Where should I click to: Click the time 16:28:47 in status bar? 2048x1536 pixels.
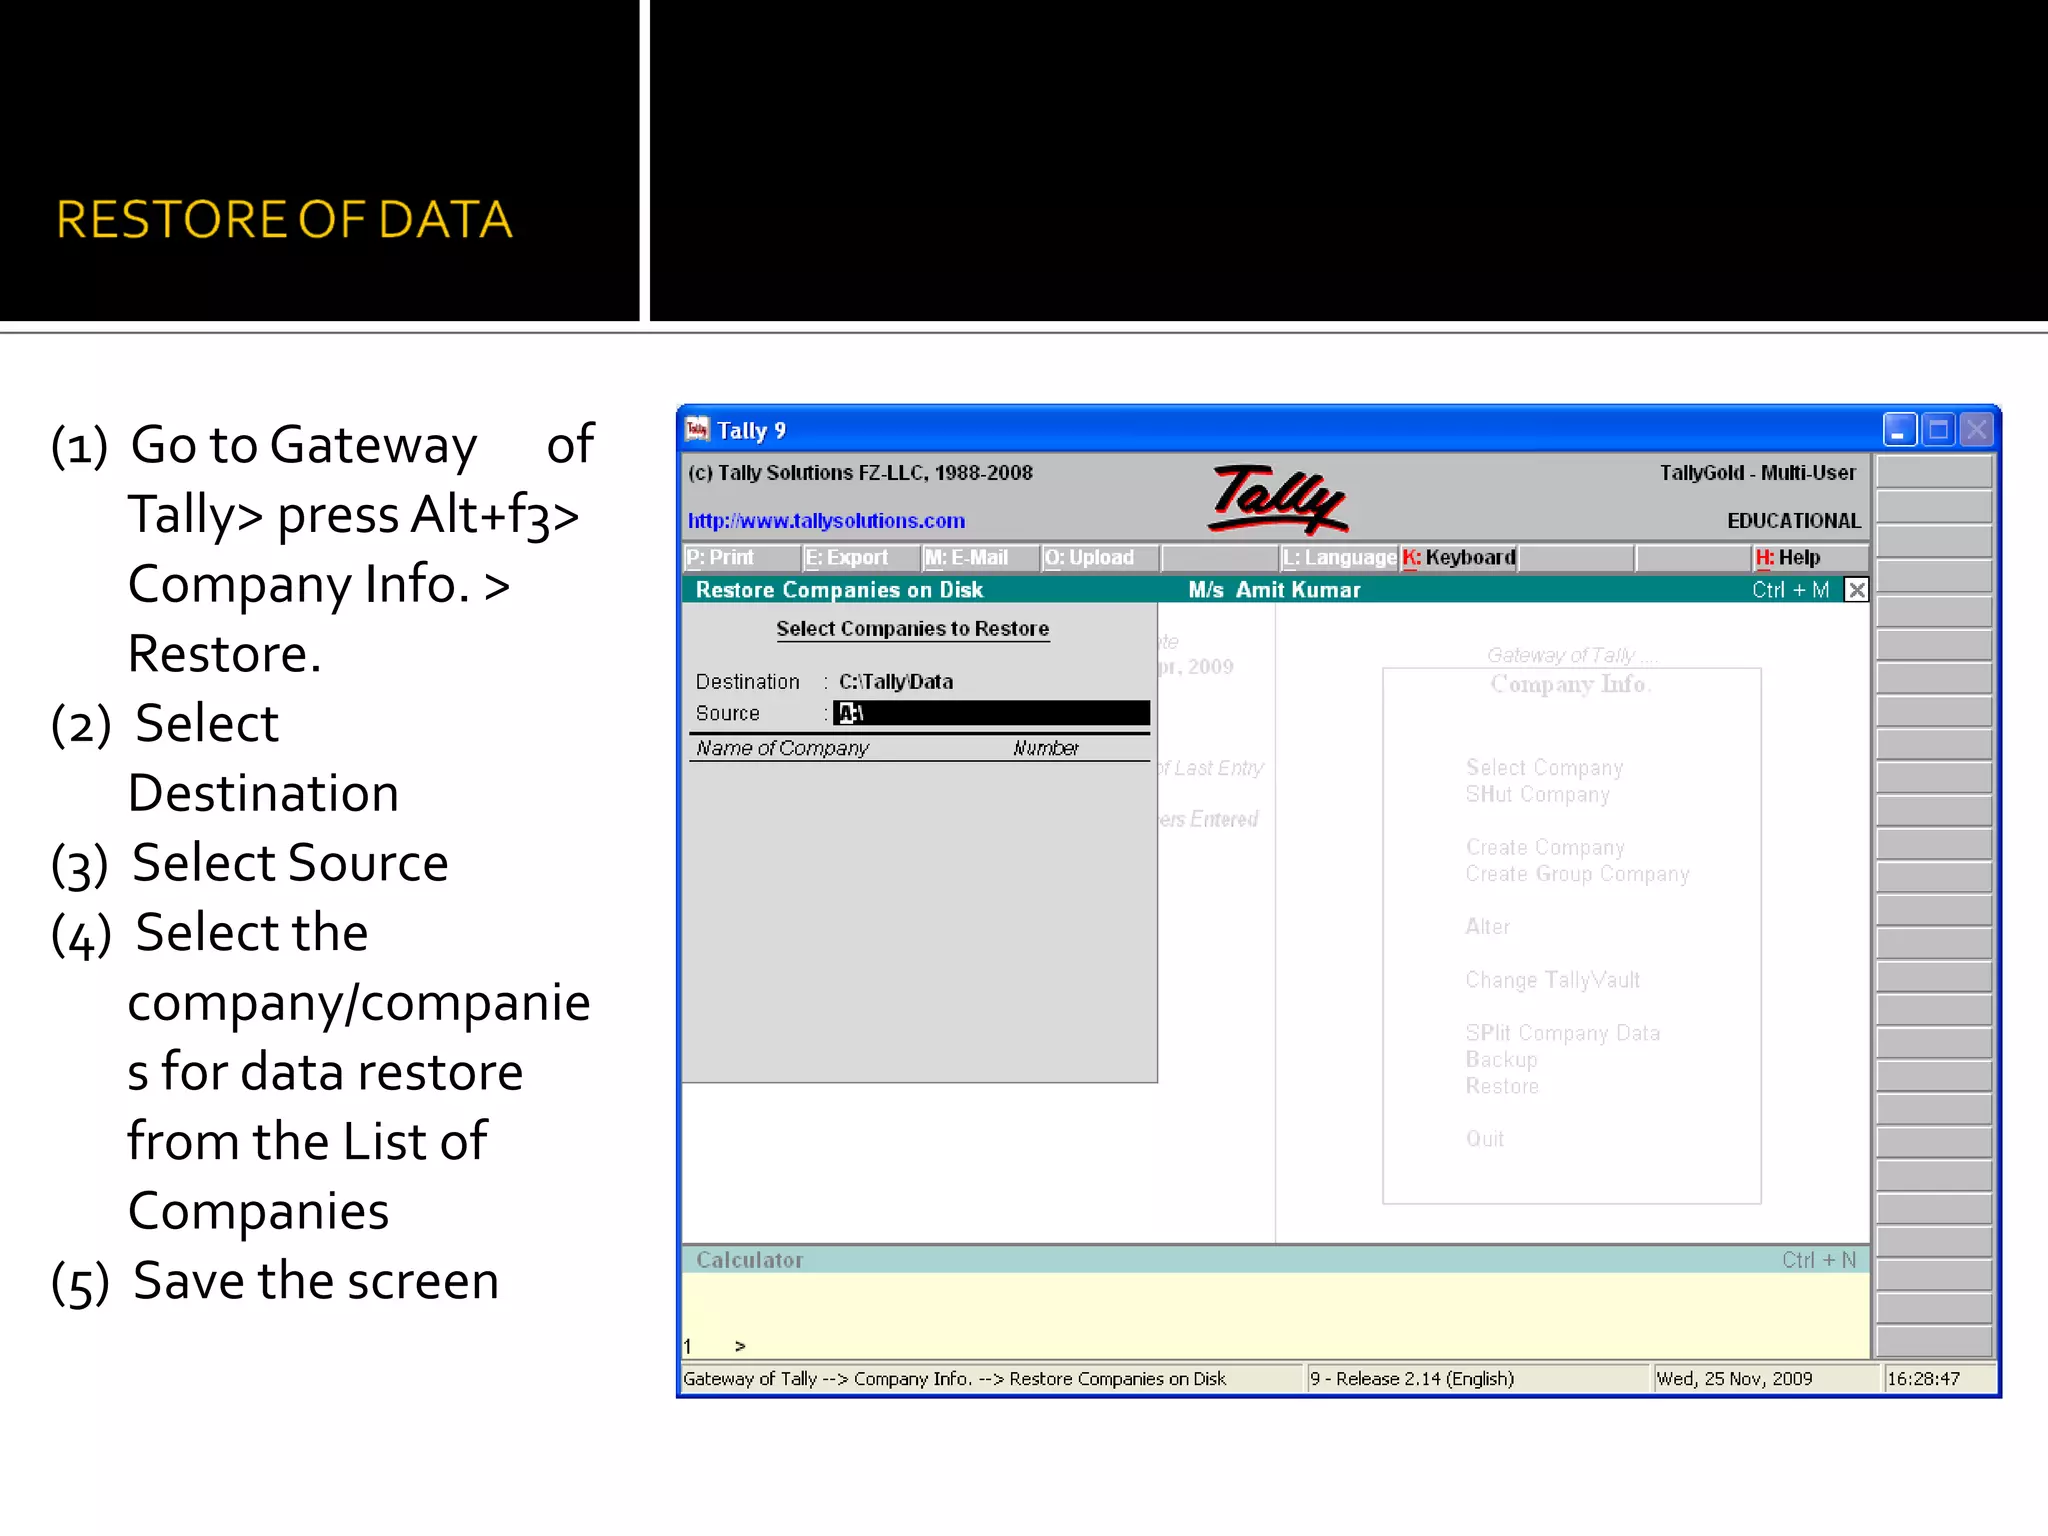1923,1379
